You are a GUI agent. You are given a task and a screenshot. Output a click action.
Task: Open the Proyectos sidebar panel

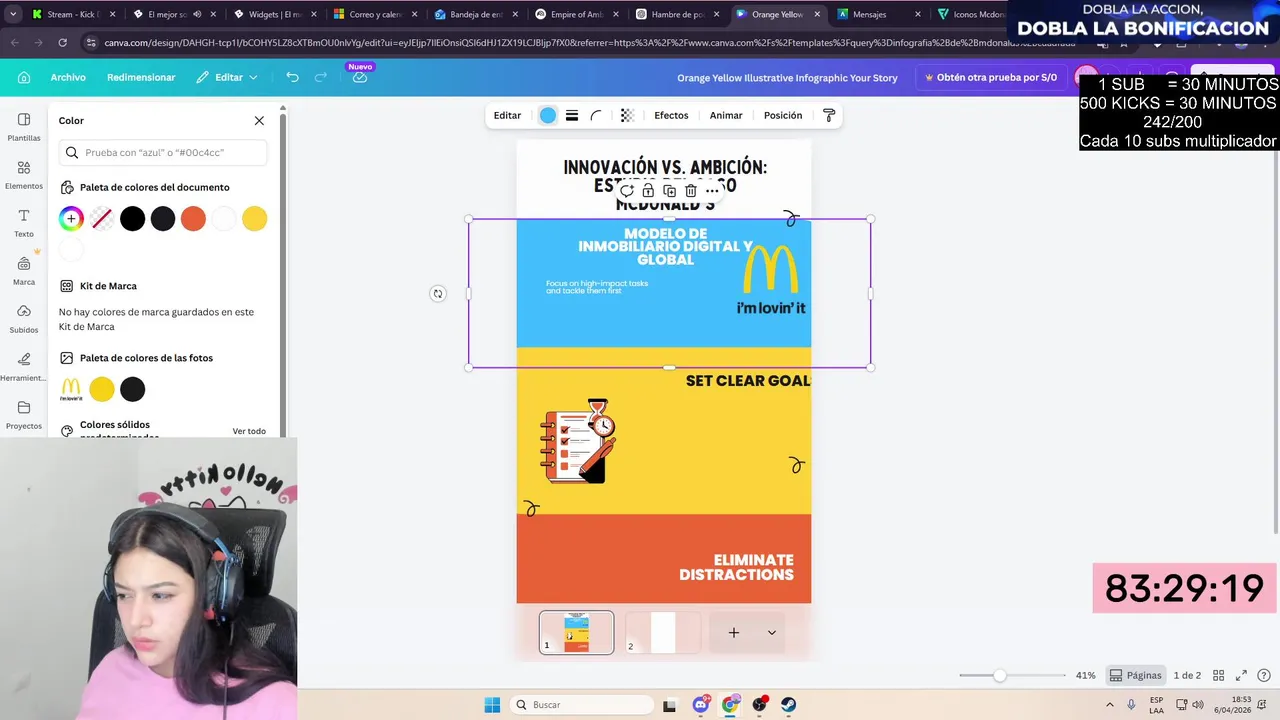pos(24,415)
